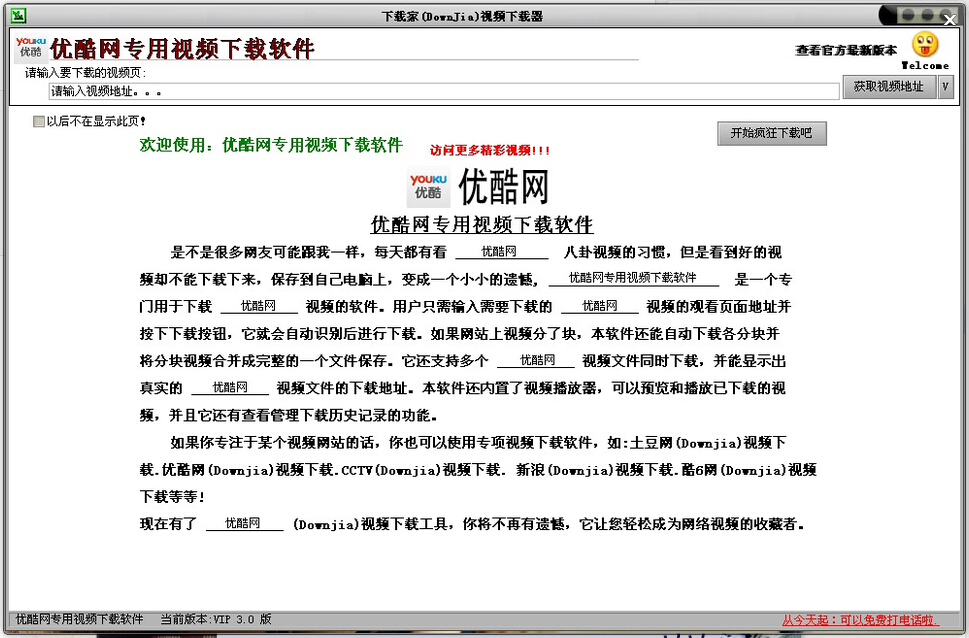Click the 开始疯狂下载吧 button
The image size is (969, 638).
(x=771, y=133)
